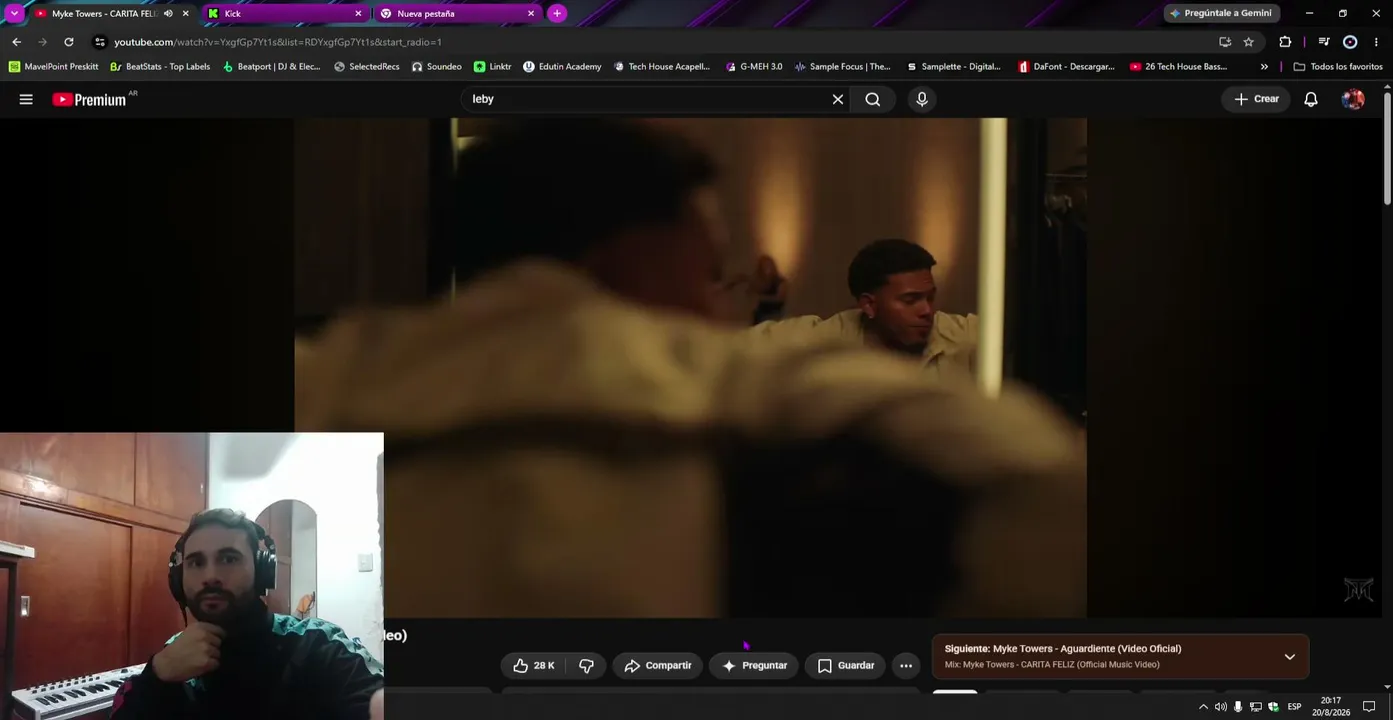The image size is (1393, 720).
Task: Open the G-MEH 3.0 bookmark
Action: 754,67
